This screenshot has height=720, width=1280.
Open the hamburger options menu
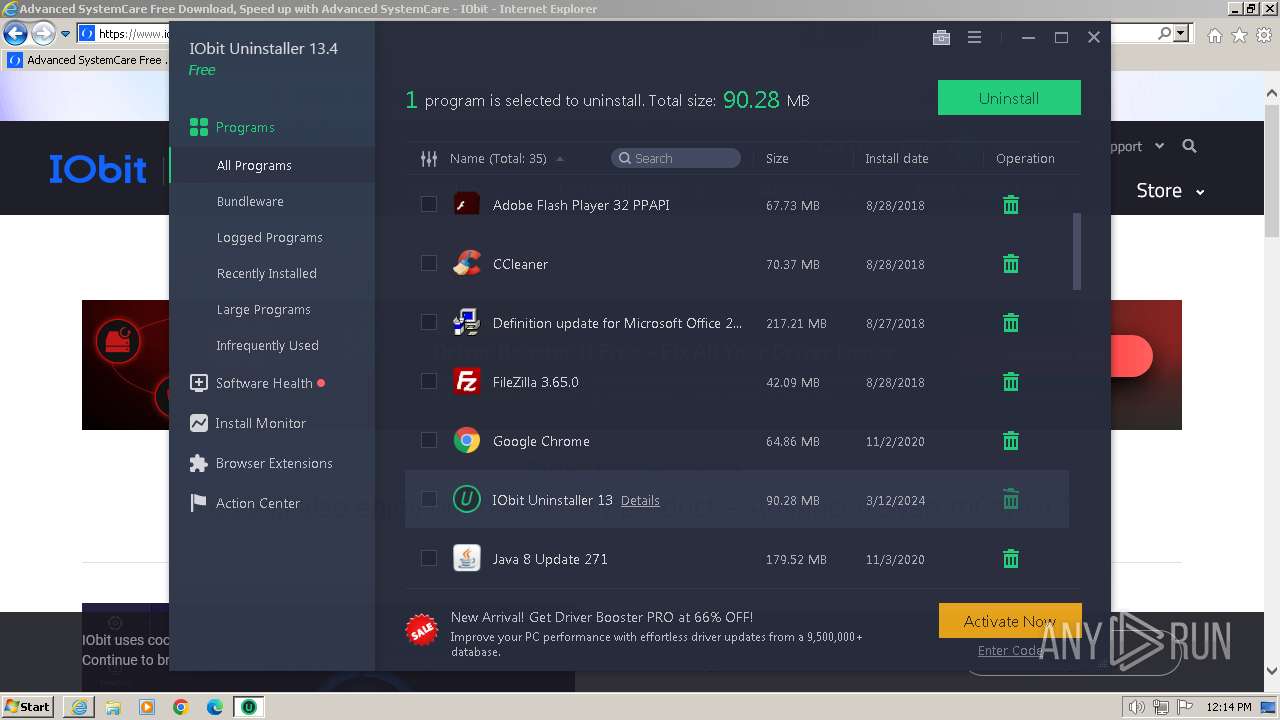pos(974,37)
